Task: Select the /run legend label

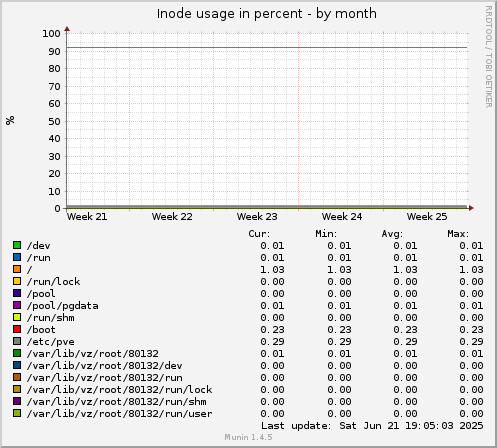Action: click(39, 258)
